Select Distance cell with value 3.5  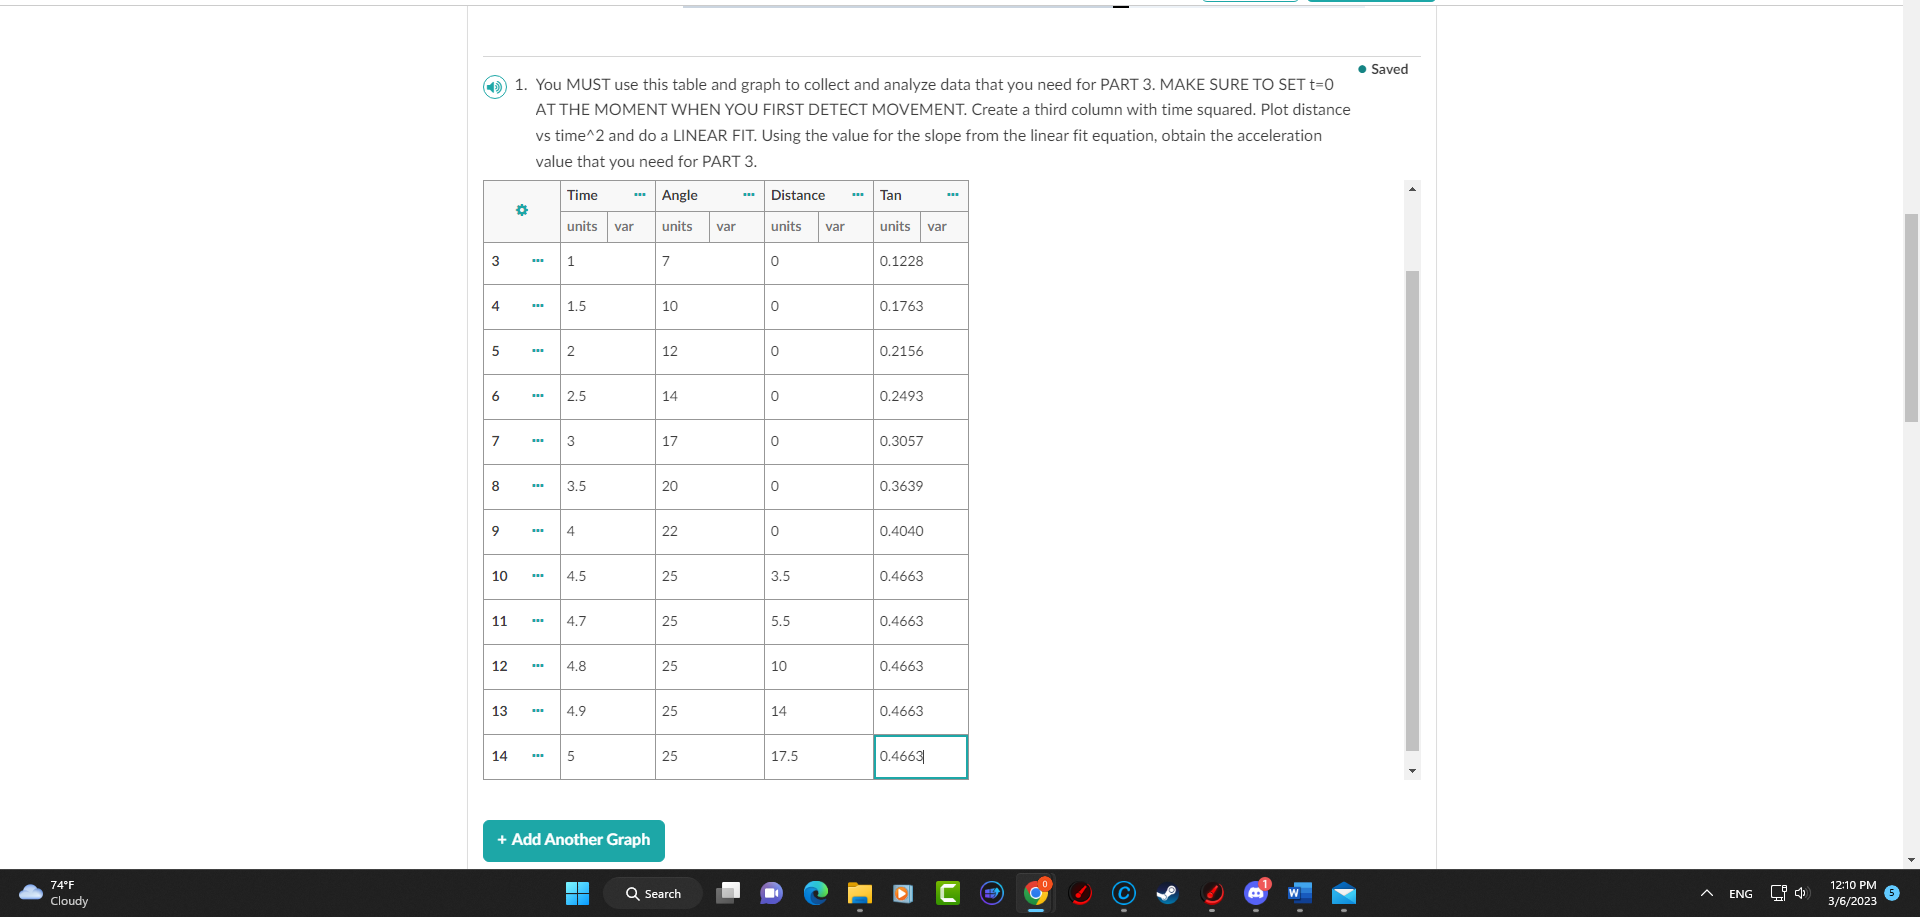pyautogui.click(x=819, y=577)
